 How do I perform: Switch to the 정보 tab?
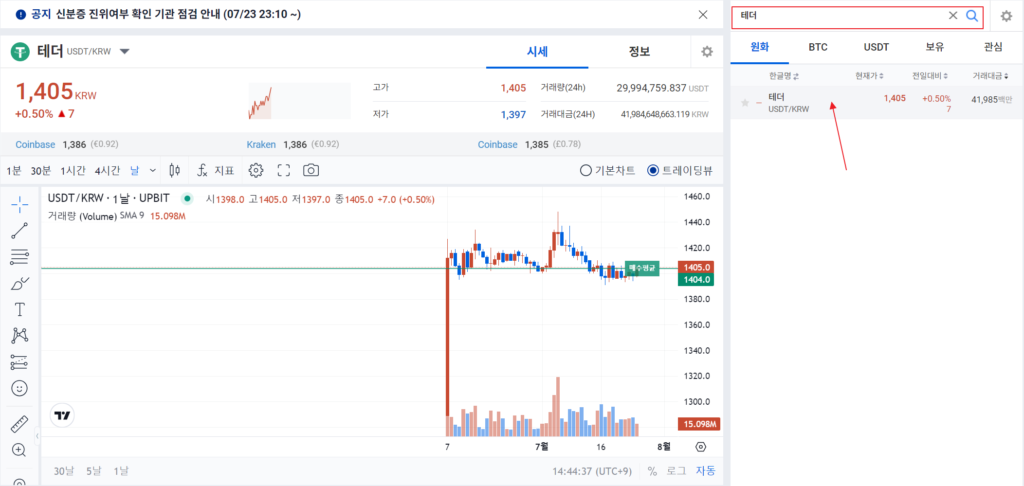639,51
